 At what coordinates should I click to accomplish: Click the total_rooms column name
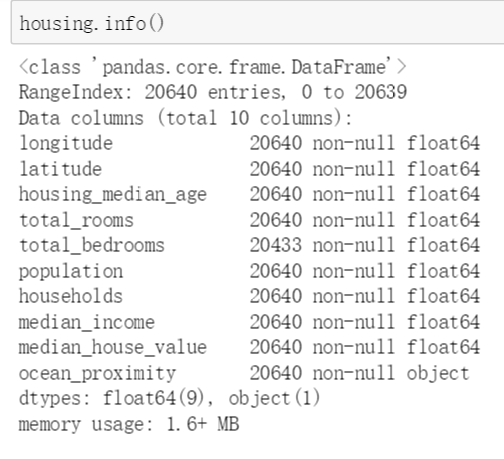[x=76, y=220]
